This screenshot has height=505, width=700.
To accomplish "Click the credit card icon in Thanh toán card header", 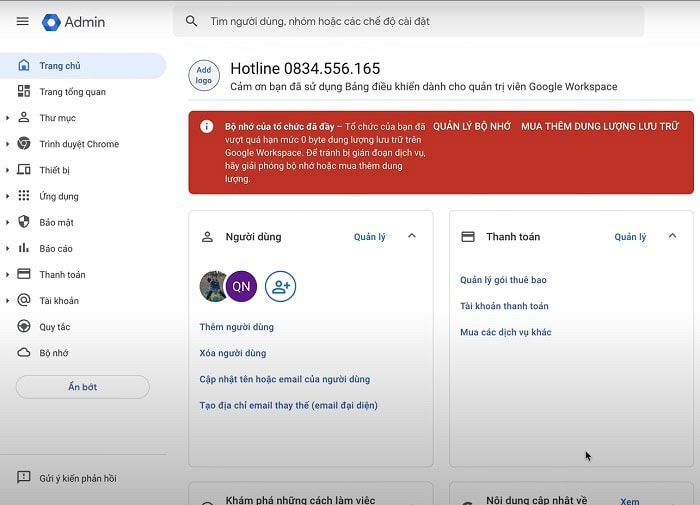I will click(468, 237).
